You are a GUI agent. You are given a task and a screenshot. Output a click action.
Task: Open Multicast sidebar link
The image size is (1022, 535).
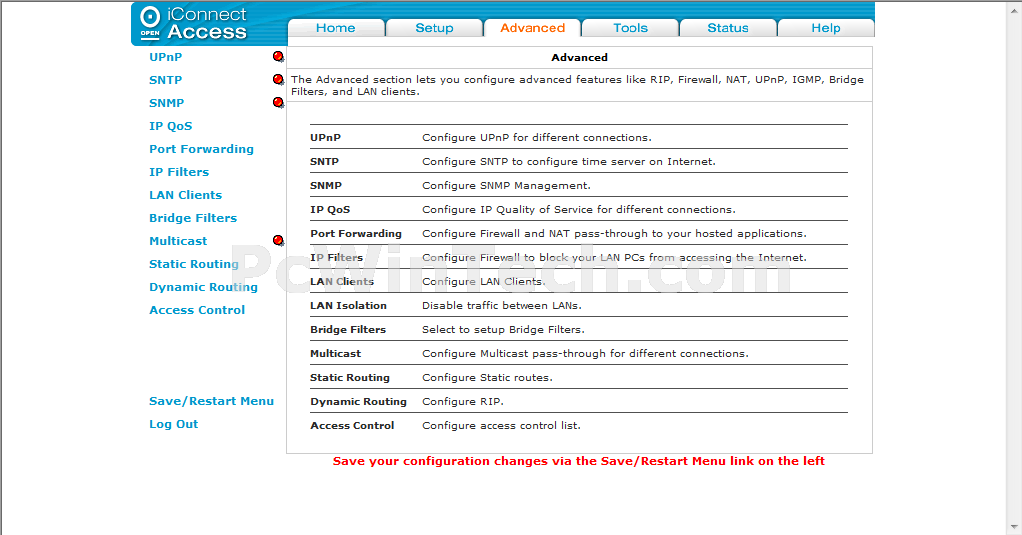coord(178,241)
